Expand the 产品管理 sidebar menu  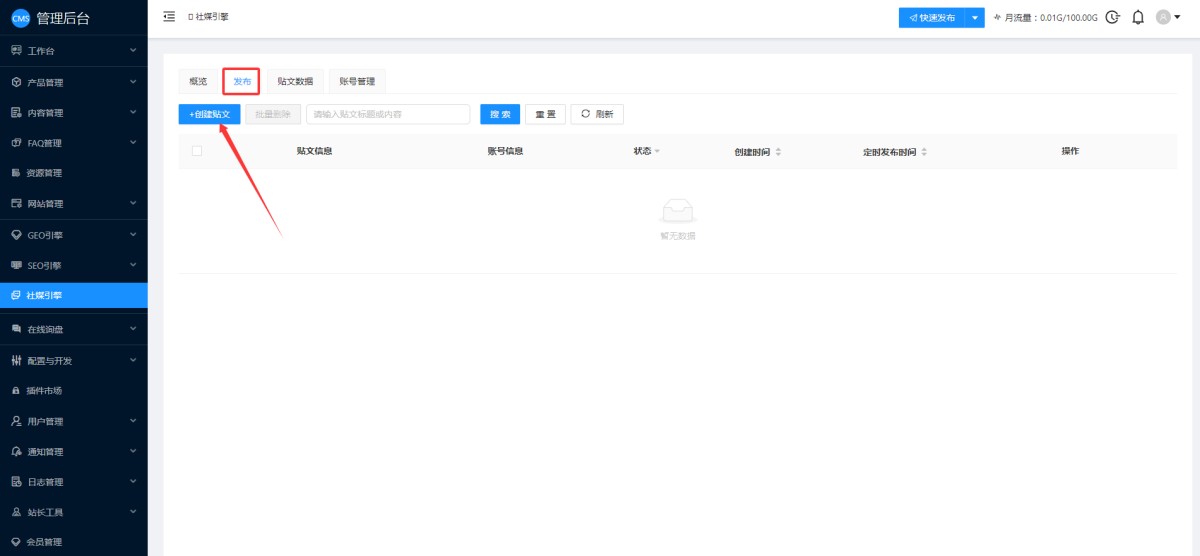click(73, 82)
